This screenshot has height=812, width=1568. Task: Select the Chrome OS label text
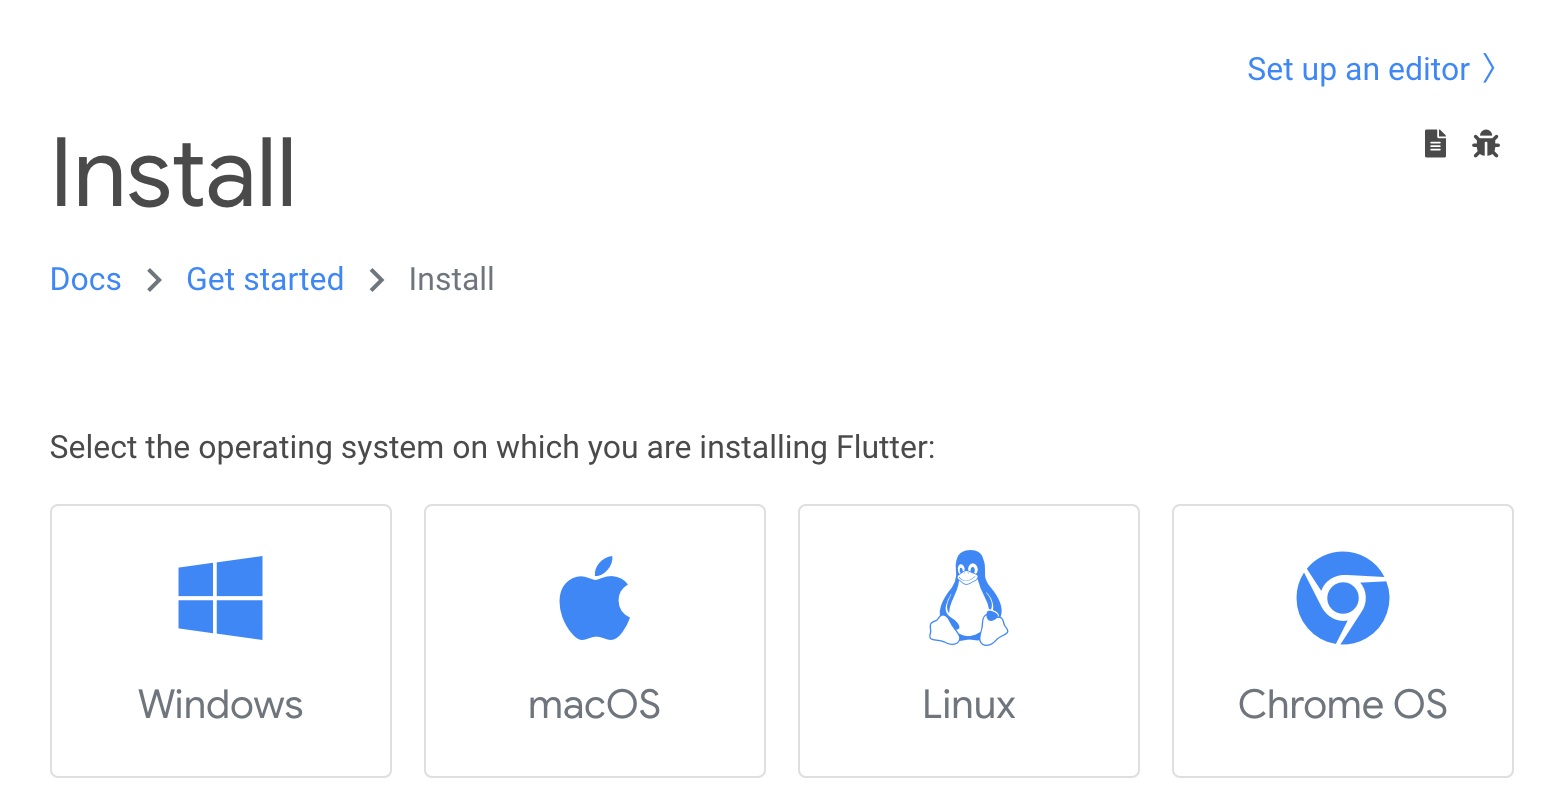(1342, 705)
